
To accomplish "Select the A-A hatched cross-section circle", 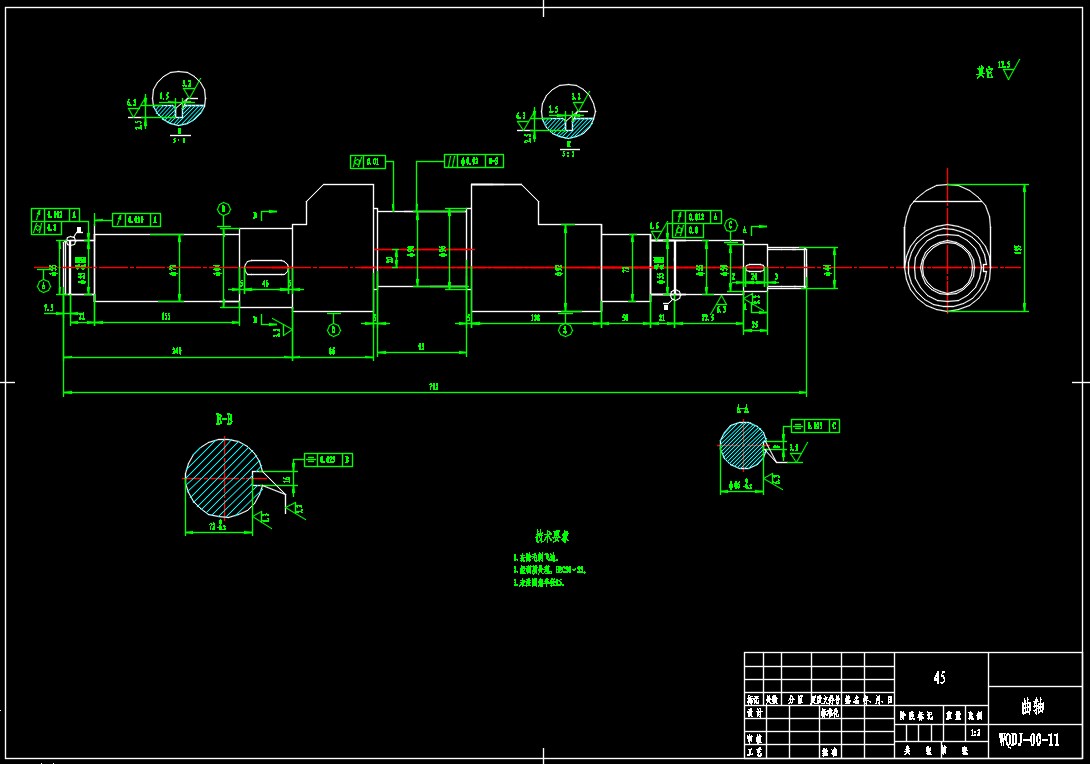I will coord(741,446).
